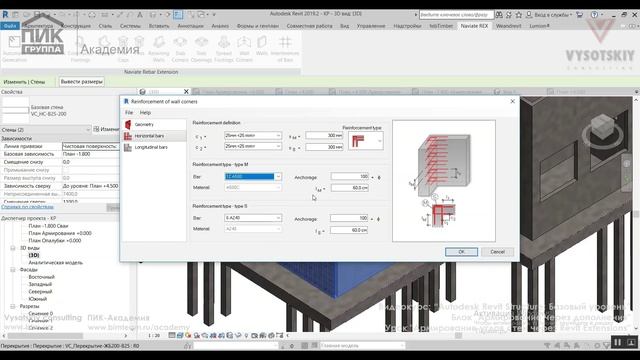Click the project browser horizontal scrollbar
Viewport: 640px width, 360px height.
coord(45,336)
